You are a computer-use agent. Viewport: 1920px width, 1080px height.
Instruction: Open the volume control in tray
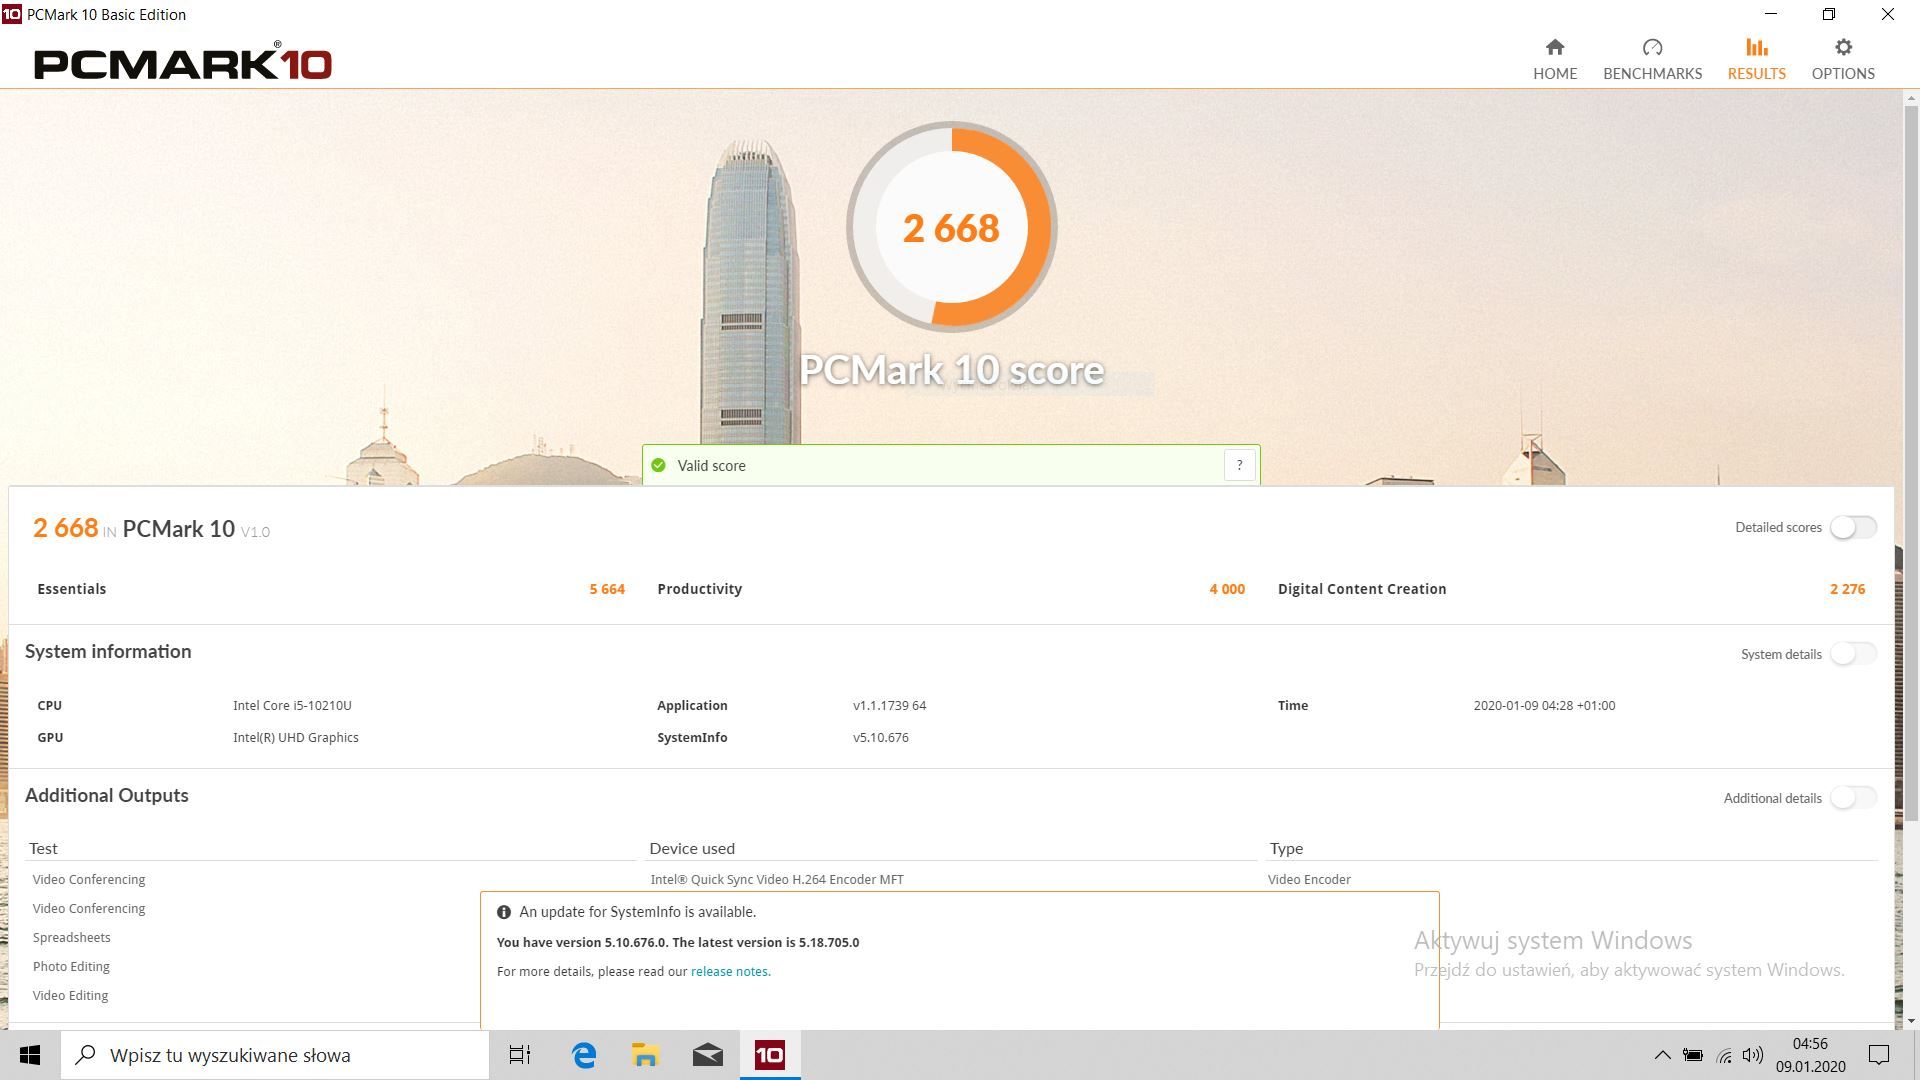pos(1752,1055)
